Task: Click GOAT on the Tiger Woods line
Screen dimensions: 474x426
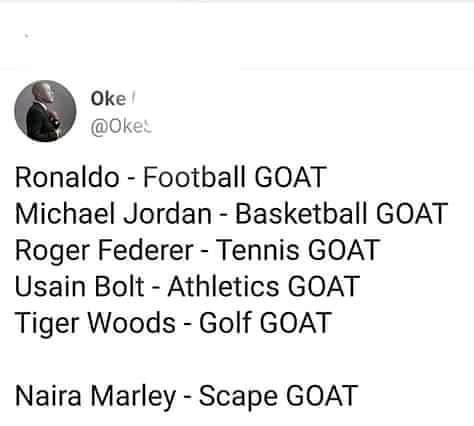Action: coord(295,323)
